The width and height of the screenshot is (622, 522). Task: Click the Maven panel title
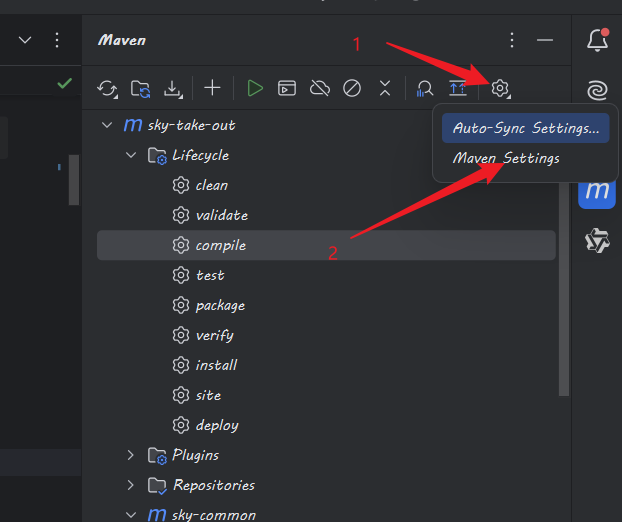click(122, 40)
